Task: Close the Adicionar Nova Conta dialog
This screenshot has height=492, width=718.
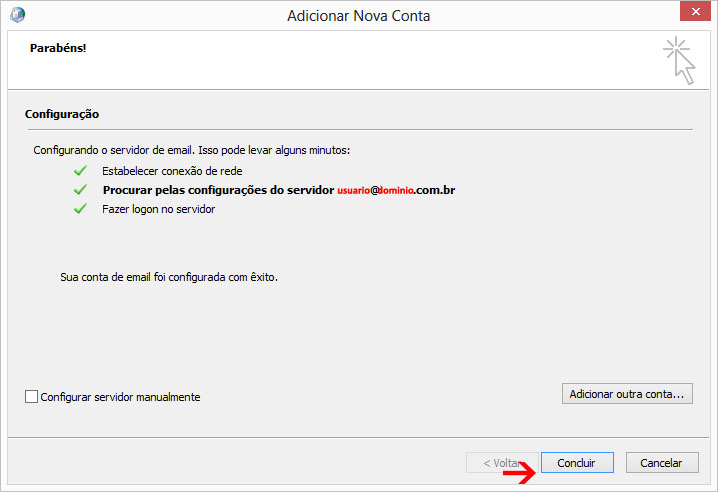Action: 695,11
